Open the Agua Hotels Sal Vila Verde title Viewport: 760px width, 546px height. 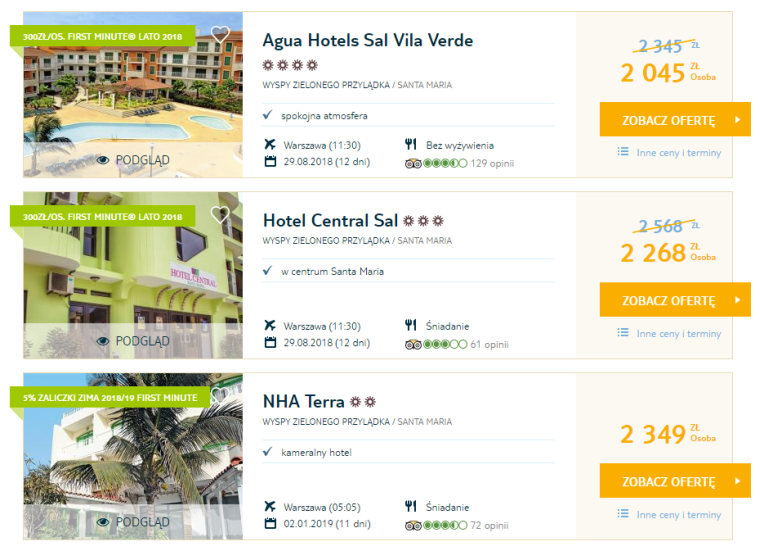[367, 40]
